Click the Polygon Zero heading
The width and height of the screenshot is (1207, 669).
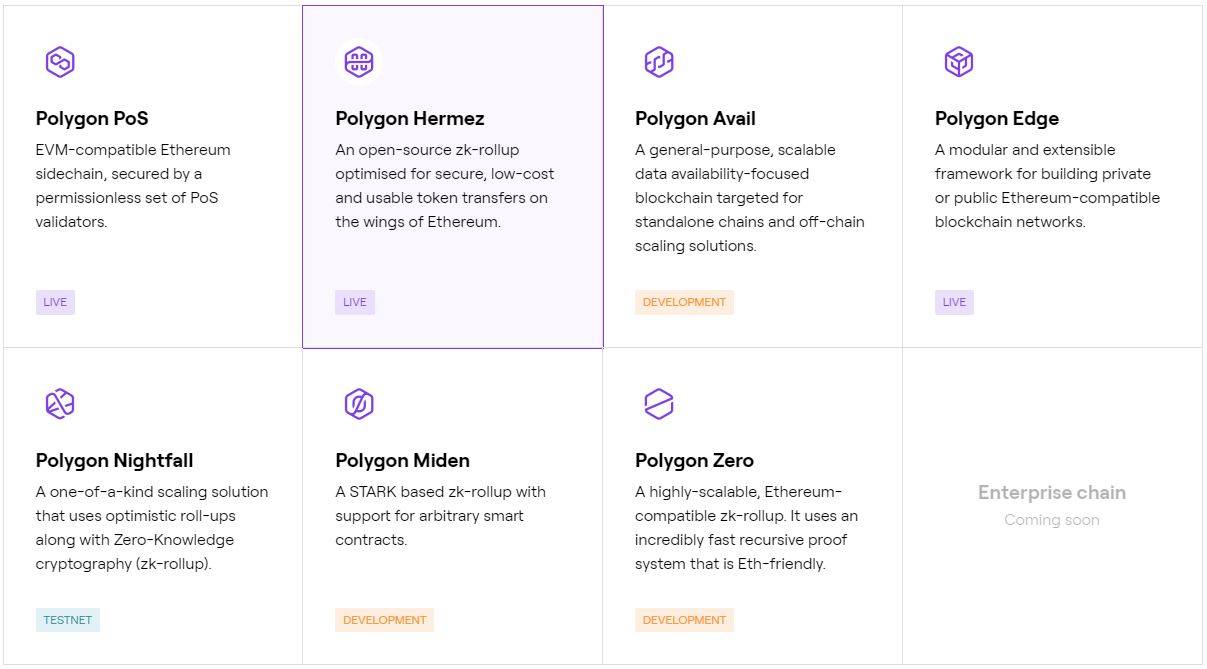(694, 460)
